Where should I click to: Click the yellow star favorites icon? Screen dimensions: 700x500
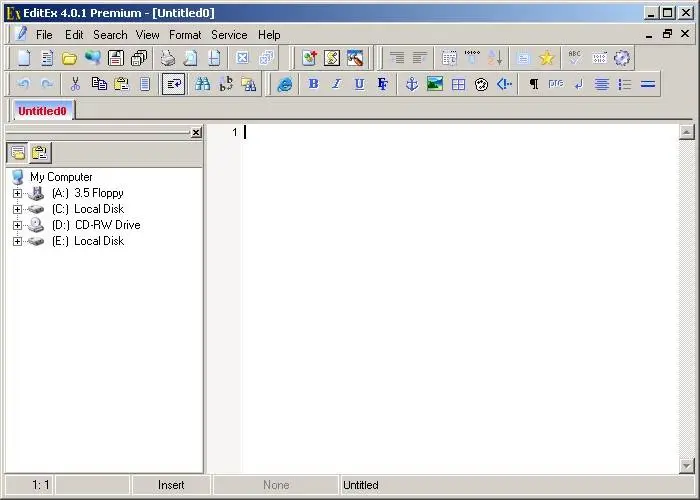(x=546, y=58)
